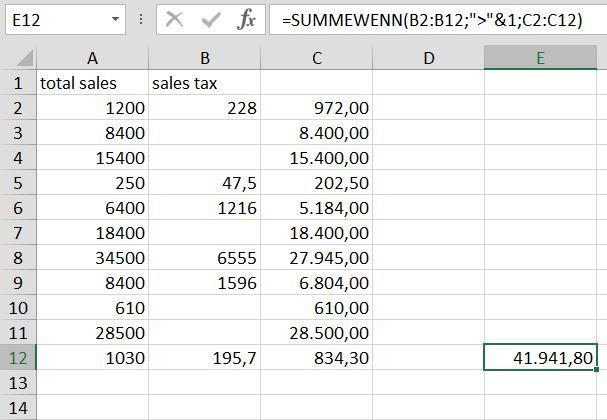Click the Enter checkmark formula button
The width and height of the screenshot is (607, 420).
(x=211, y=19)
